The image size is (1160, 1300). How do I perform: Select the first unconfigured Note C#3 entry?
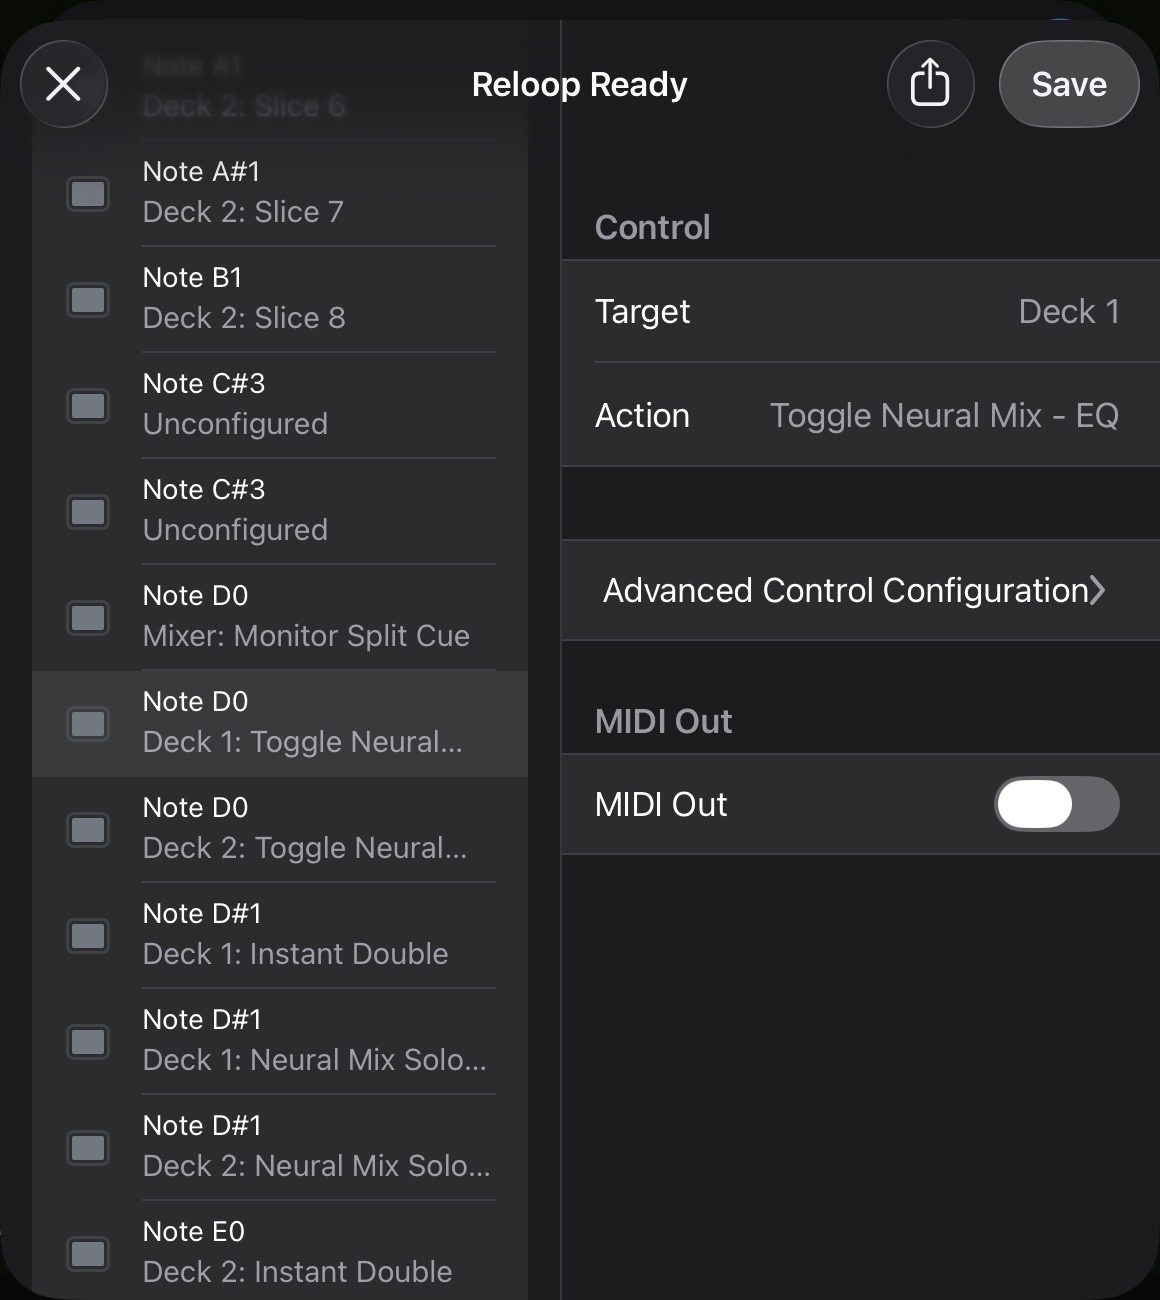click(305, 404)
